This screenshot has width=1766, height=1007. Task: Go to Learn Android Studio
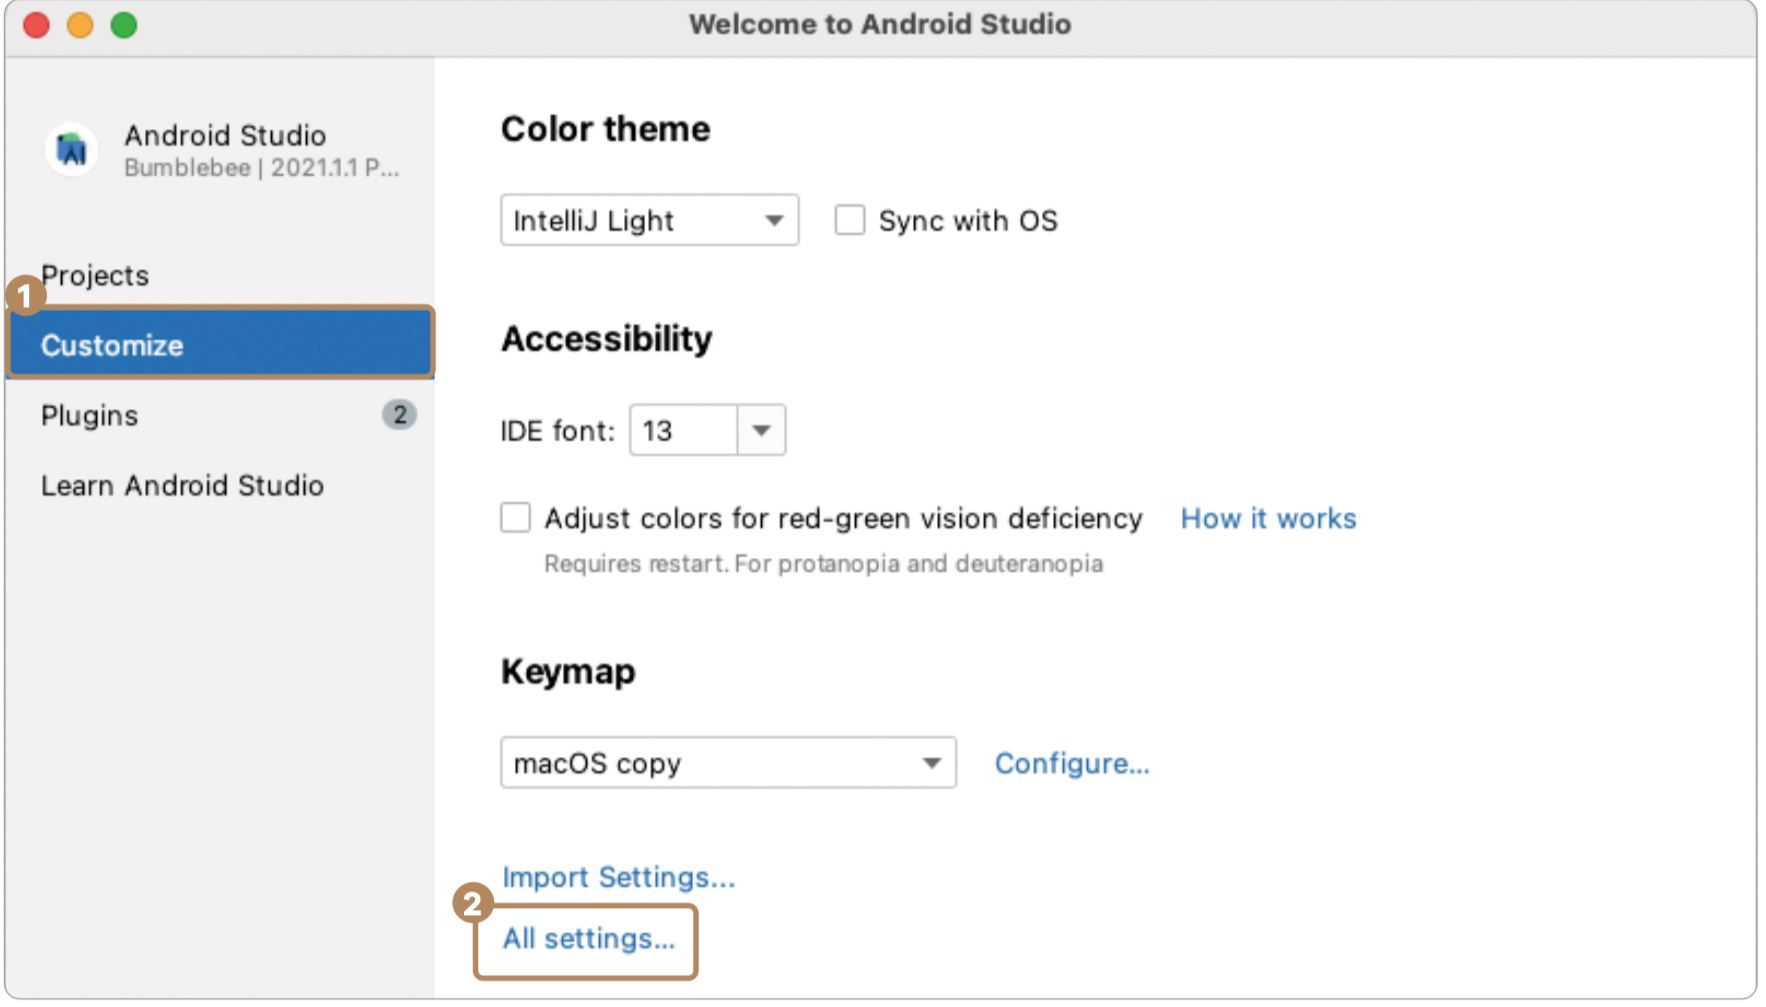pos(182,485)
